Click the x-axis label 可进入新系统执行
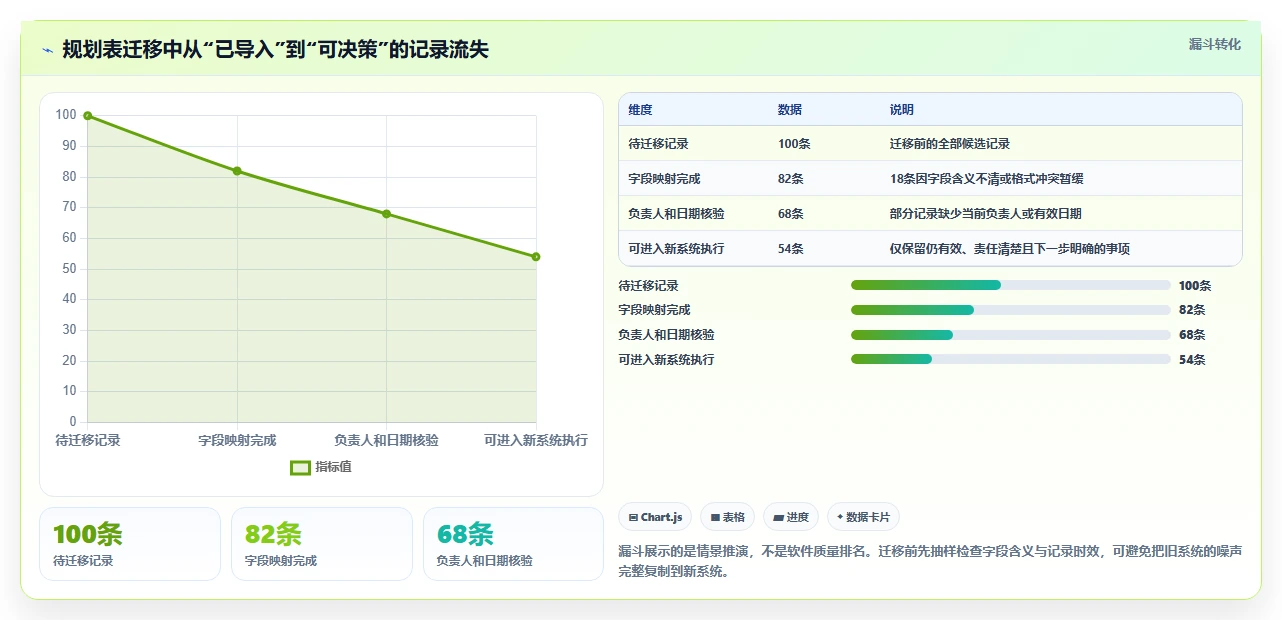1282x620 pixels. pyautogui.click(x=536, y=440)
